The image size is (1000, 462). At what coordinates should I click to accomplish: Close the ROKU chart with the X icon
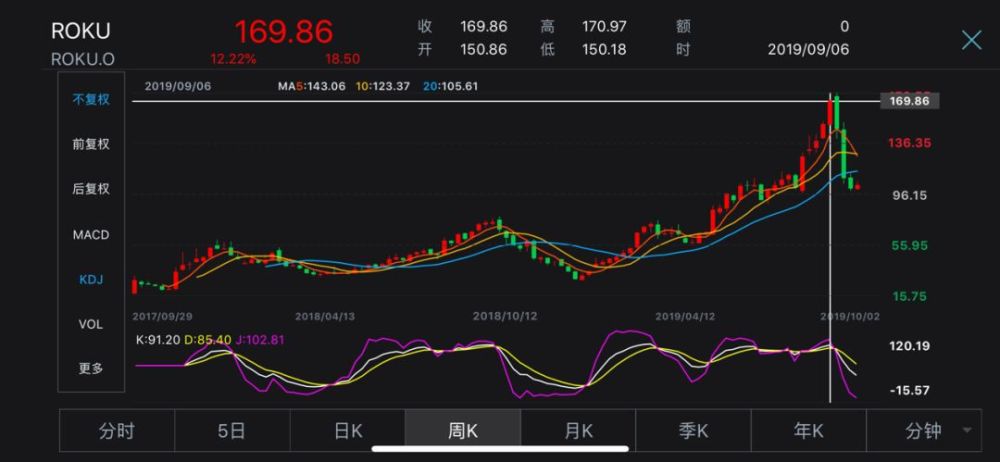pyautogui.click(x=971, y=40)
